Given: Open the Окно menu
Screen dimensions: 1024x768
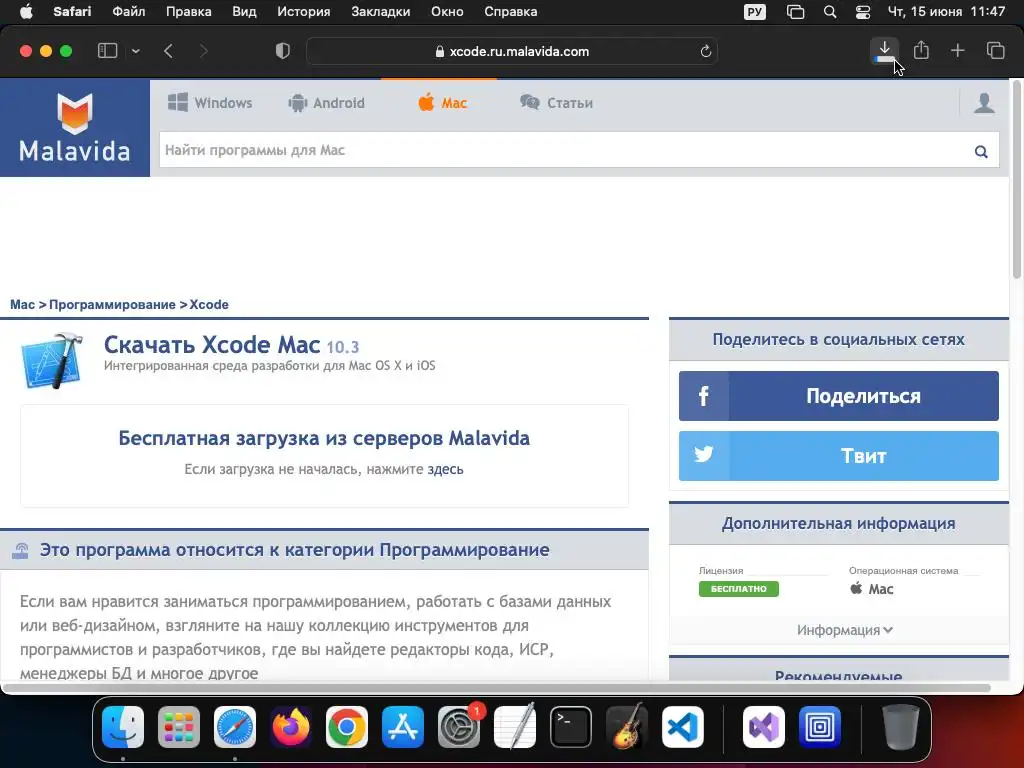Looking at the screenshot, I should (447, 12).
